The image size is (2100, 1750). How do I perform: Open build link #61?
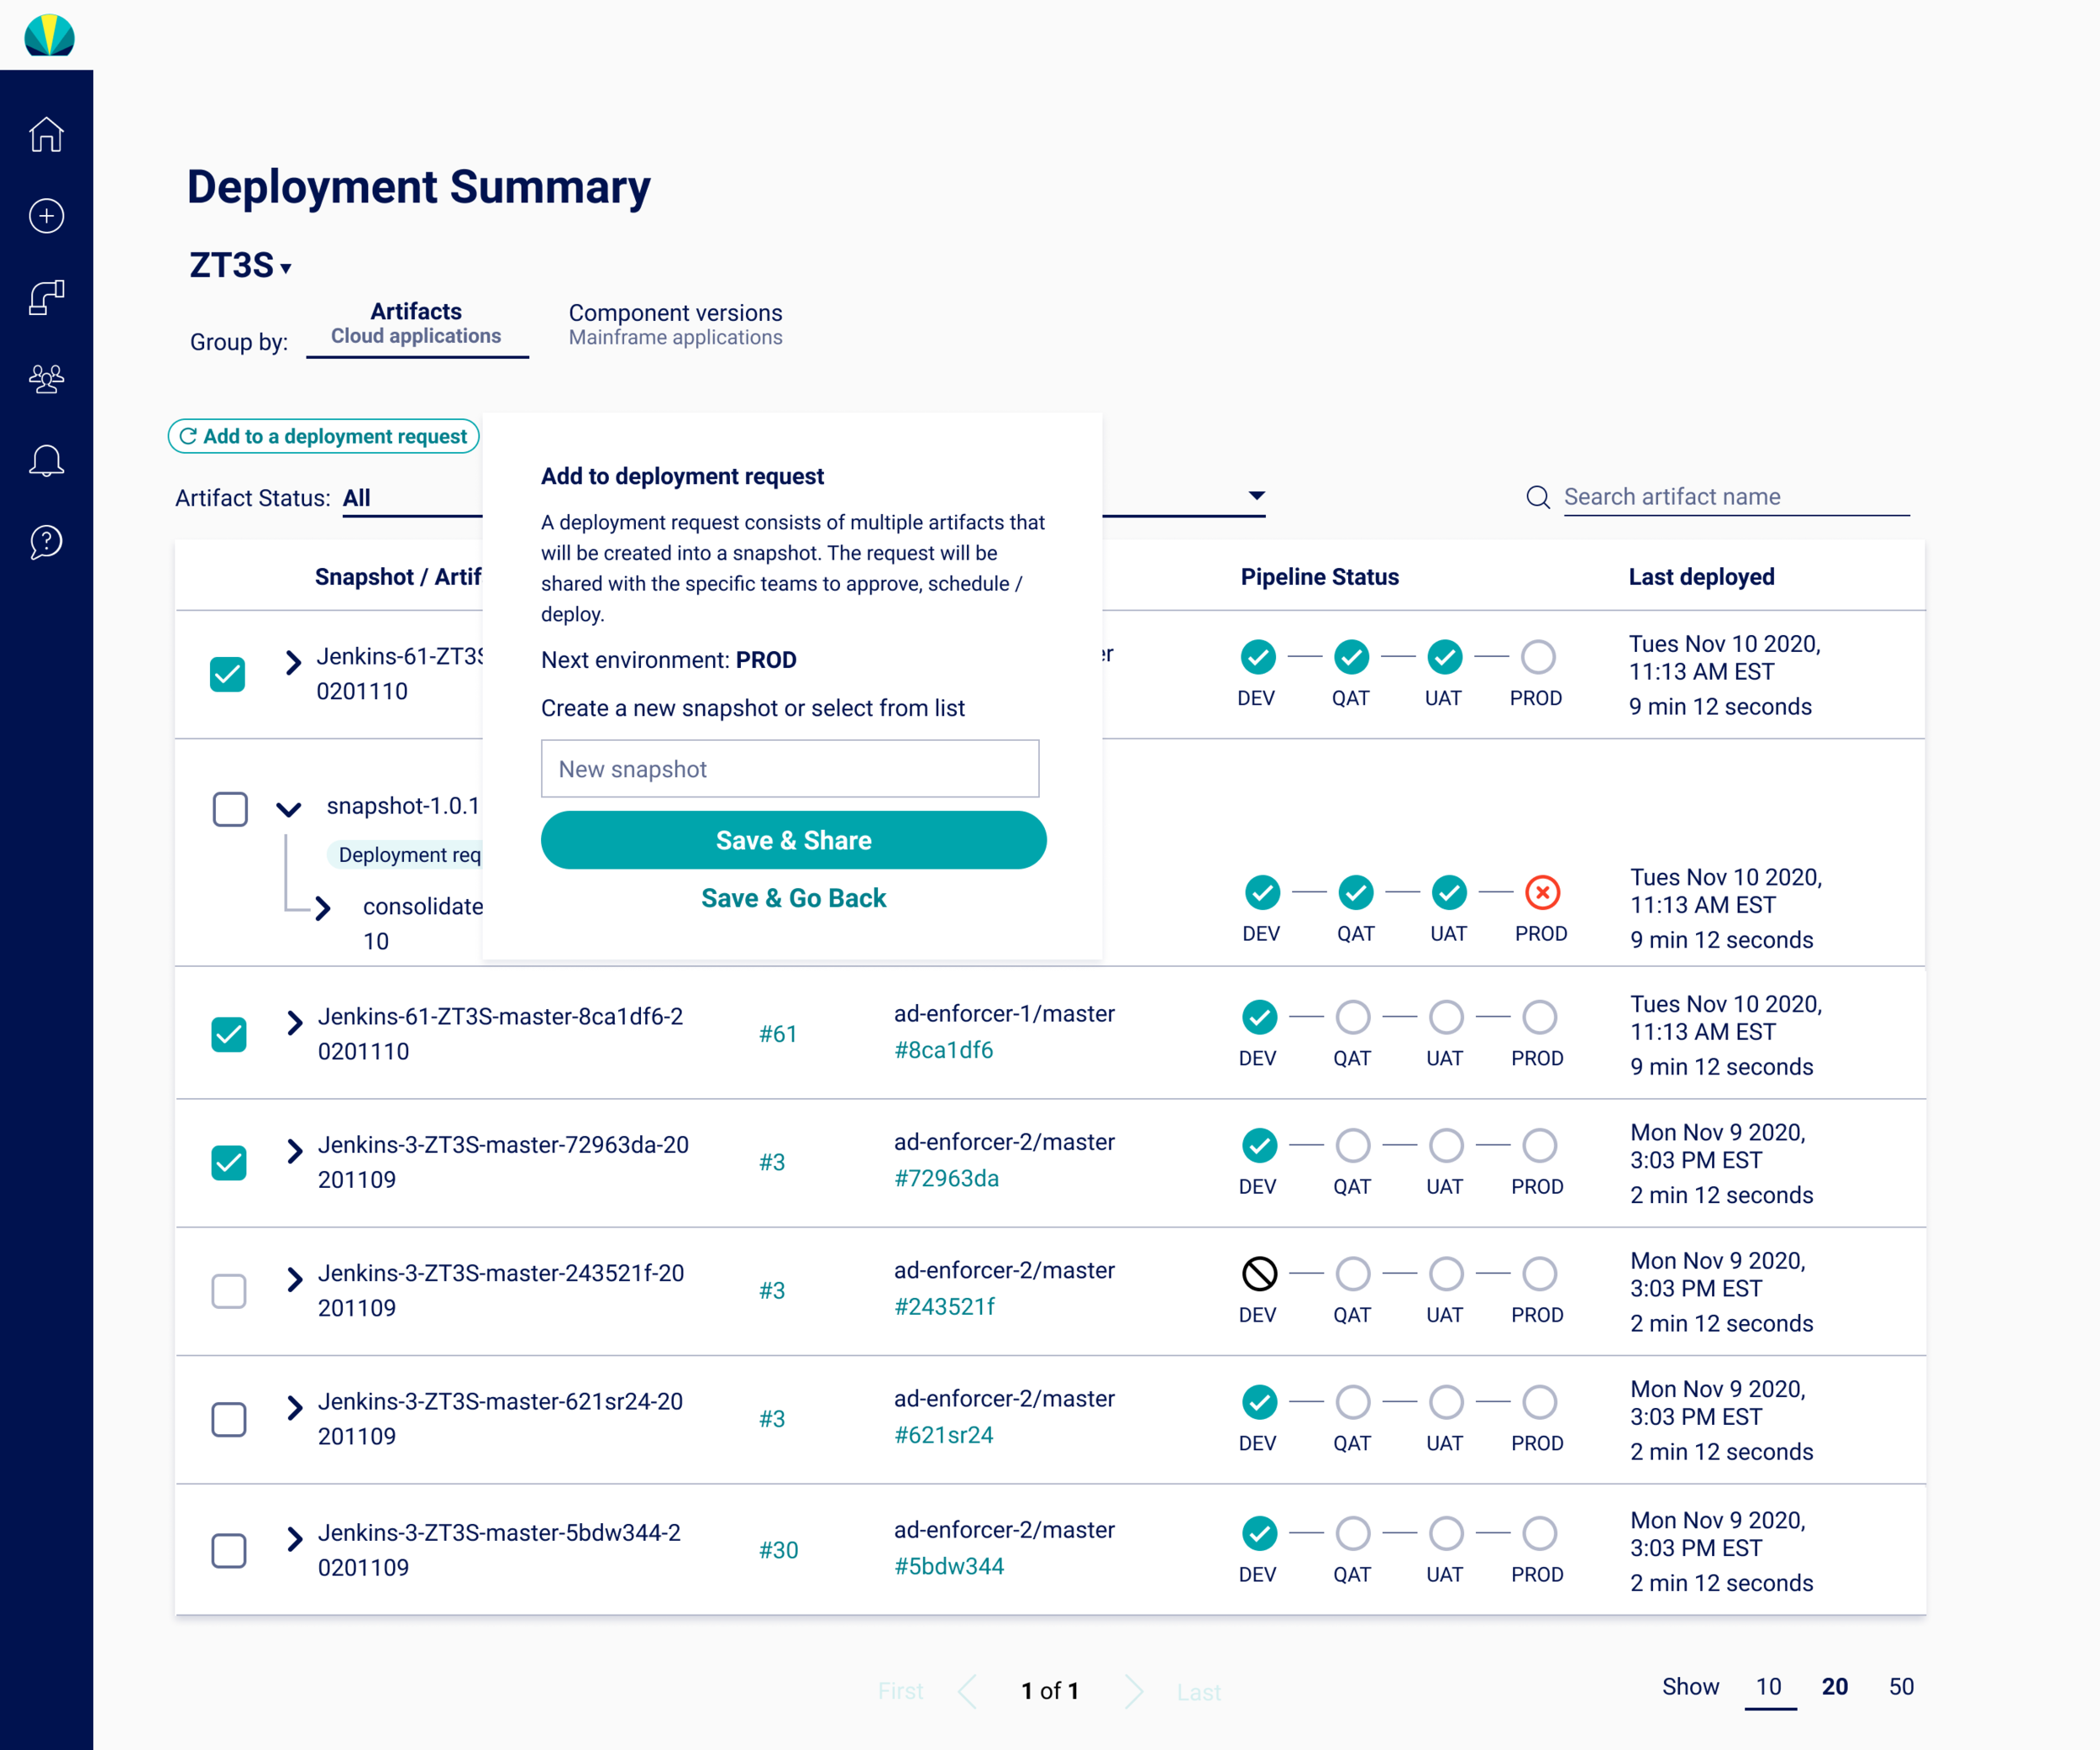coord(777,1034)
